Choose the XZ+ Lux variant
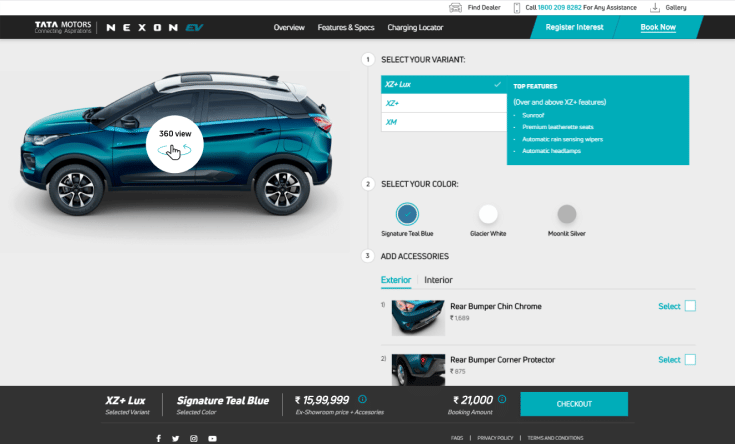This screenshot has height=444, width=735. pos(444,84)
